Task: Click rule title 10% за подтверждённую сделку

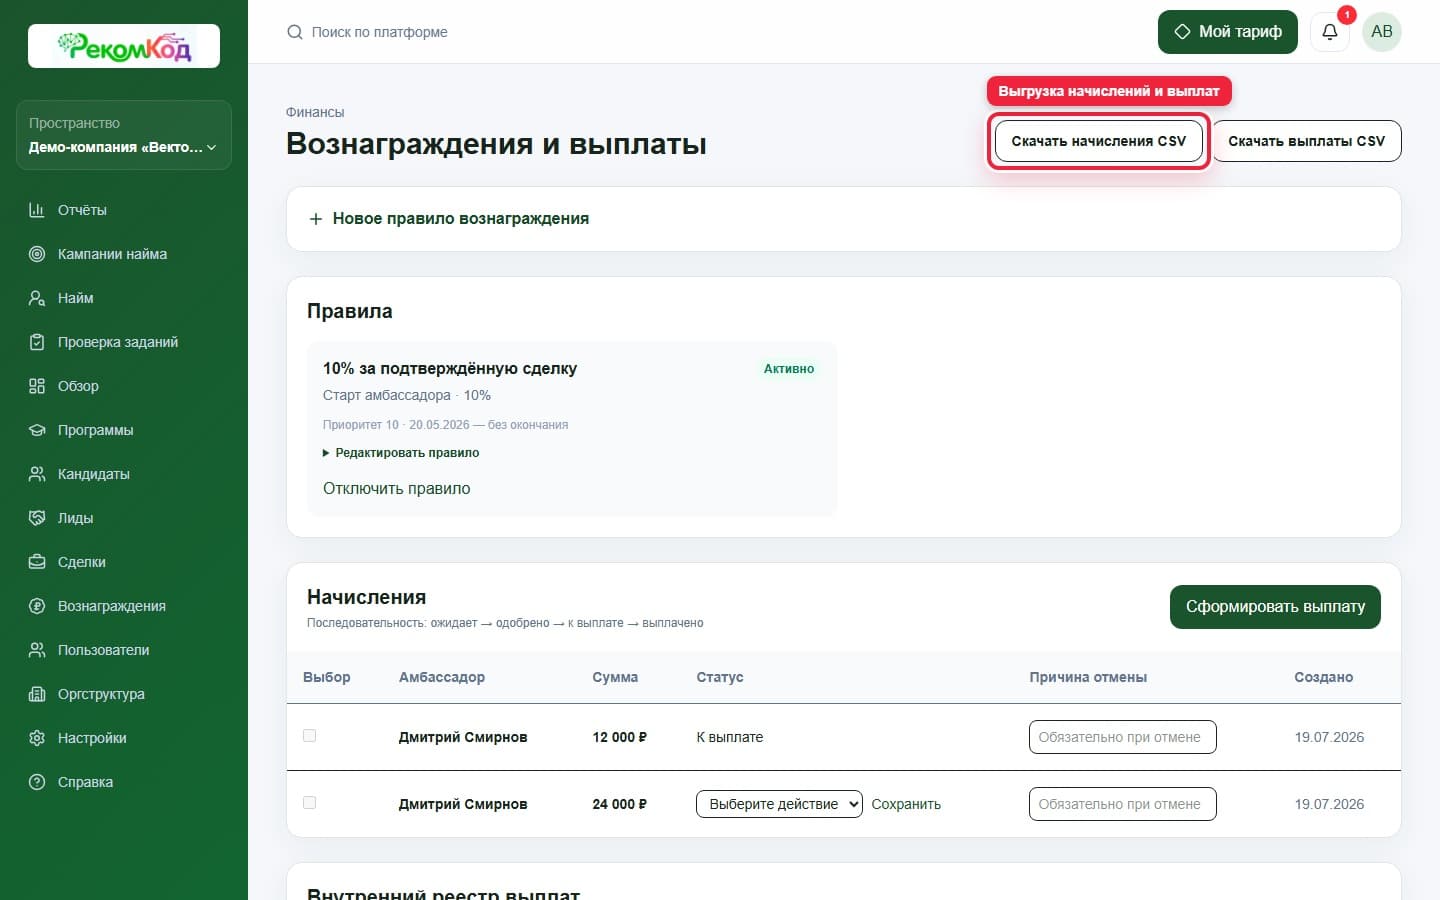Action: [450, 369]
